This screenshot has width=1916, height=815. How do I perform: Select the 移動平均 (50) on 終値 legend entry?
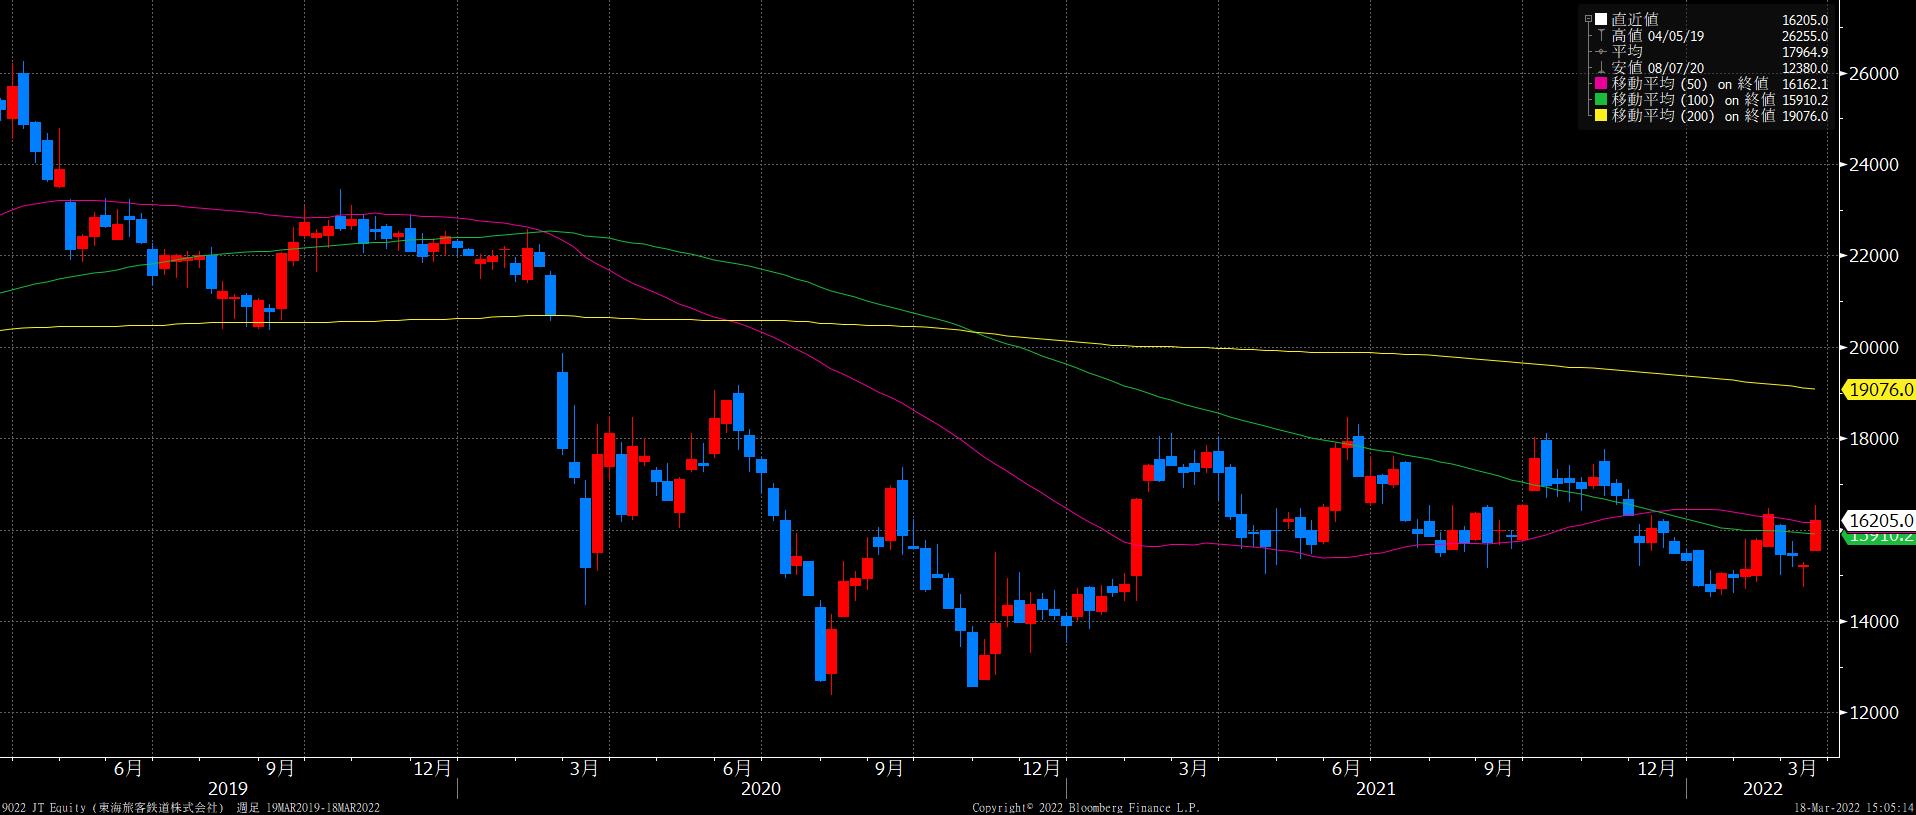pyautogui.click(x=1690, y=84)
